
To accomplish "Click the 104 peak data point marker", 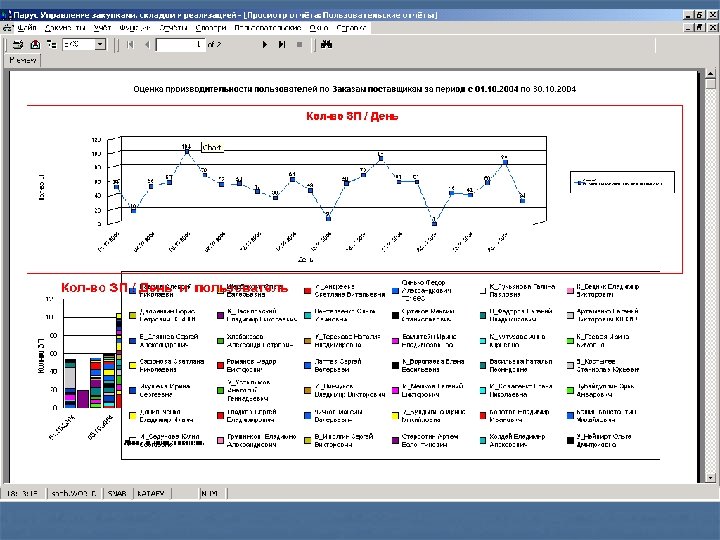I will coord(187,151).
